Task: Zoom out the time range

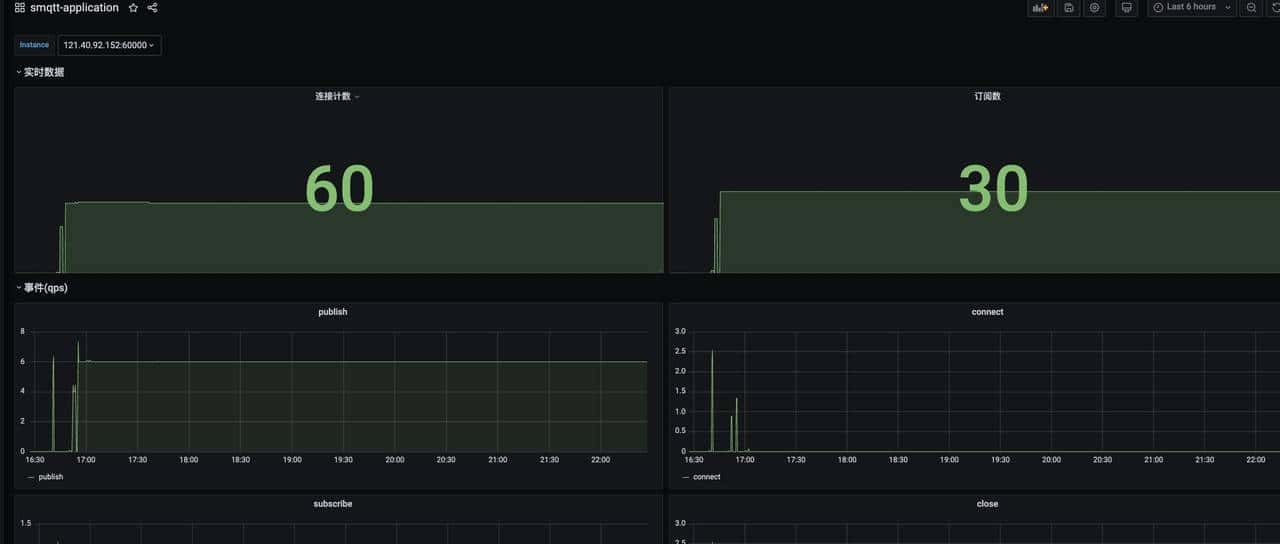Action: point(1251,8)
